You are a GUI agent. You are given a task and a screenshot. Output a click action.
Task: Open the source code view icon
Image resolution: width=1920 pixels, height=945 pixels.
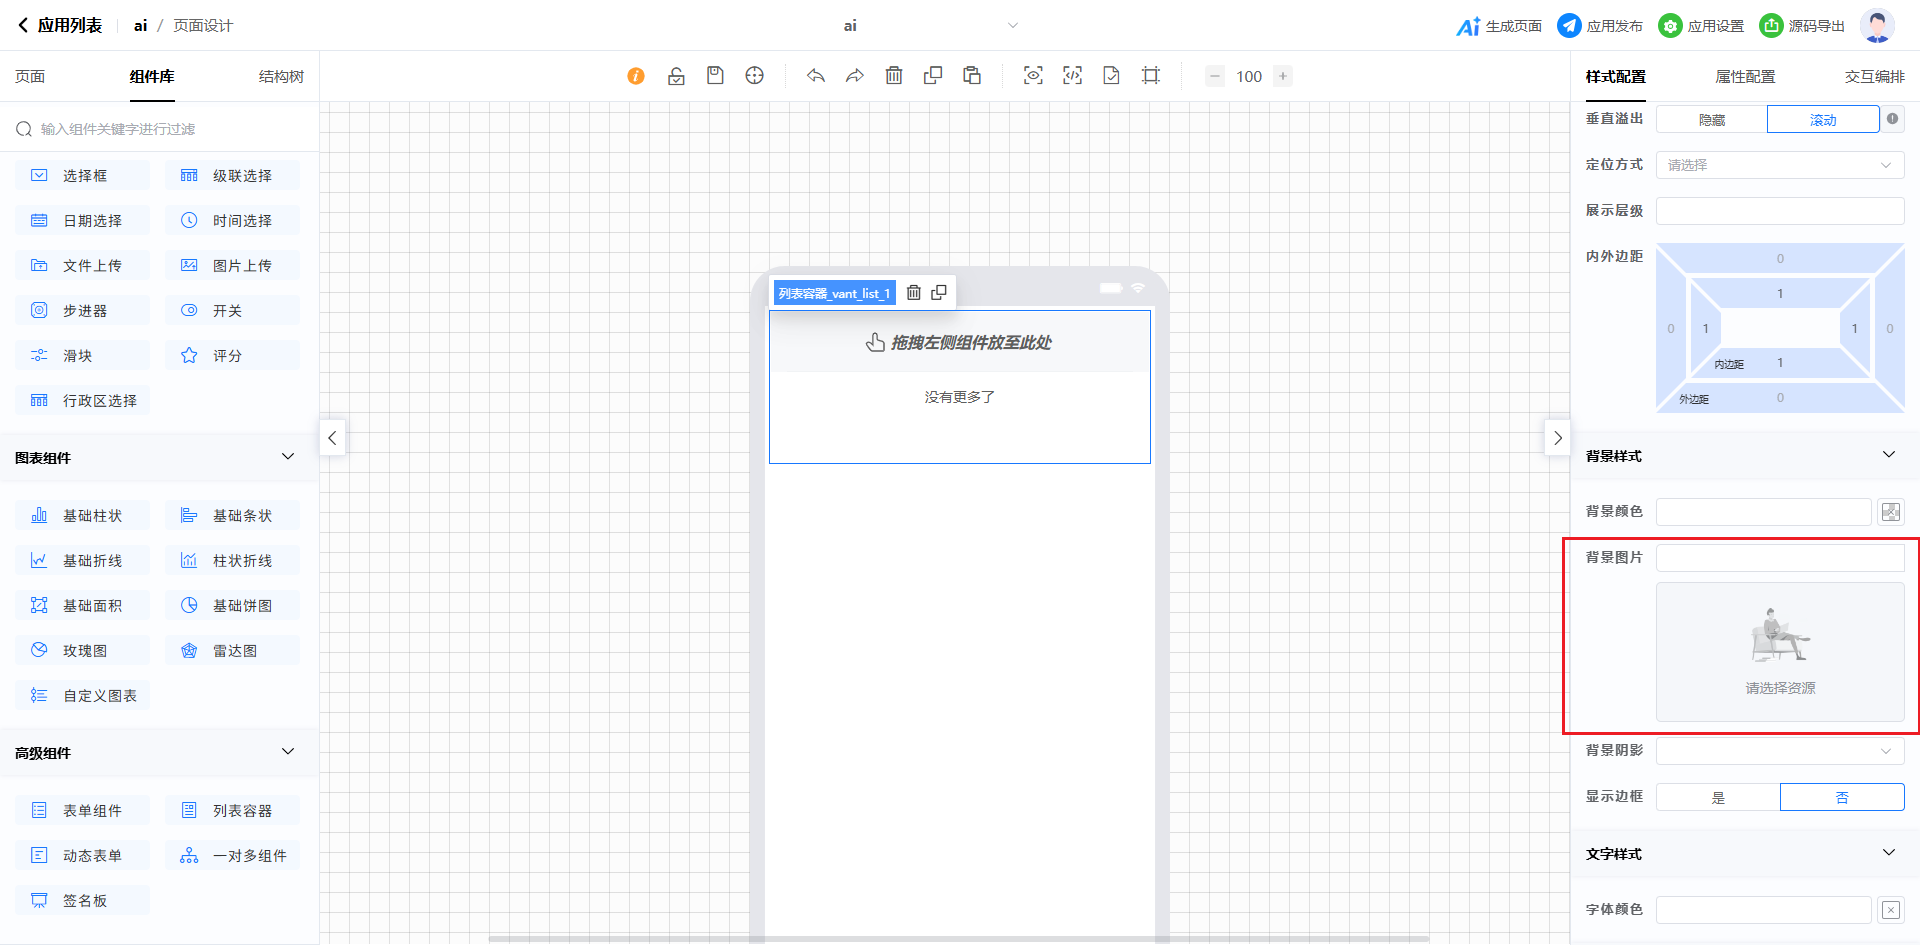pos(1072,76)
